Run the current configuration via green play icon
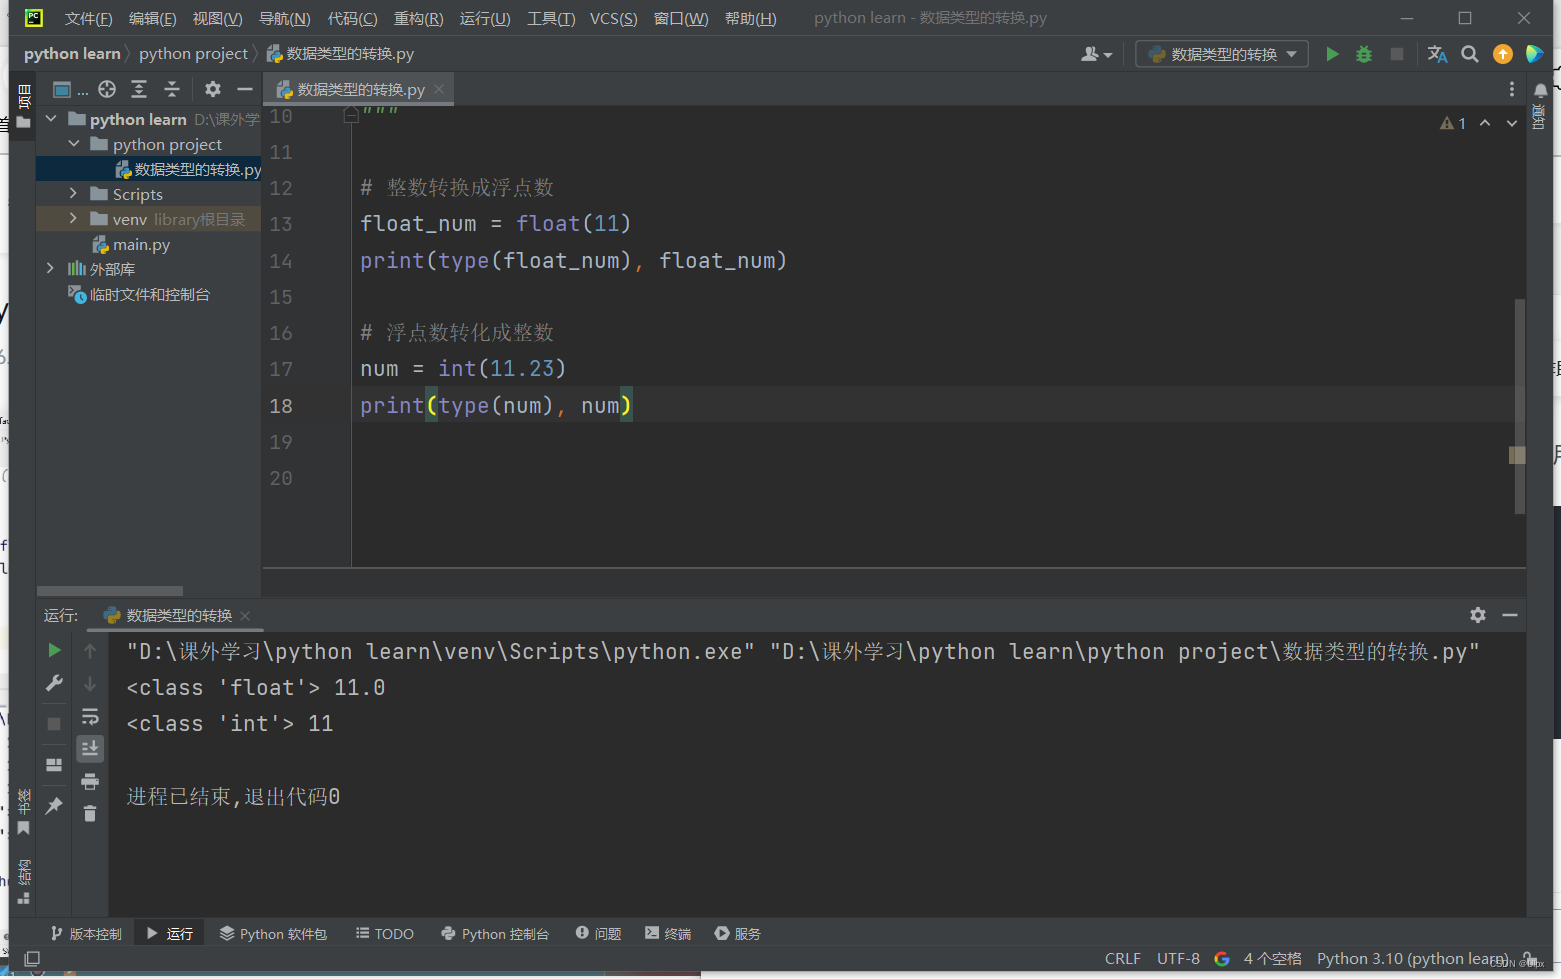Image resolution: width=1561 pixels, height=979 pixels. coord(1332,54)
